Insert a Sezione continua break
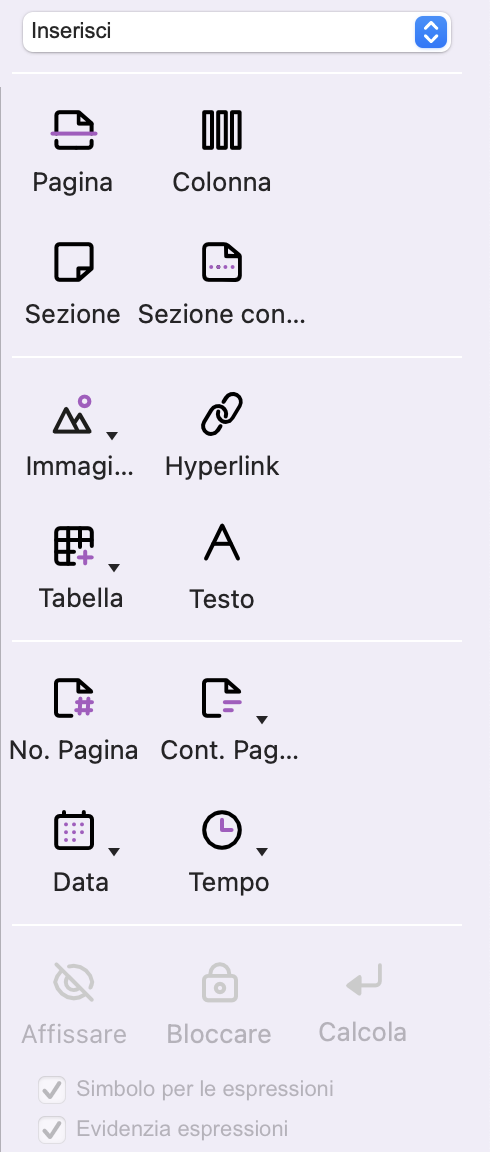Screen dimensions: 490x1152 tap(222, 262)
